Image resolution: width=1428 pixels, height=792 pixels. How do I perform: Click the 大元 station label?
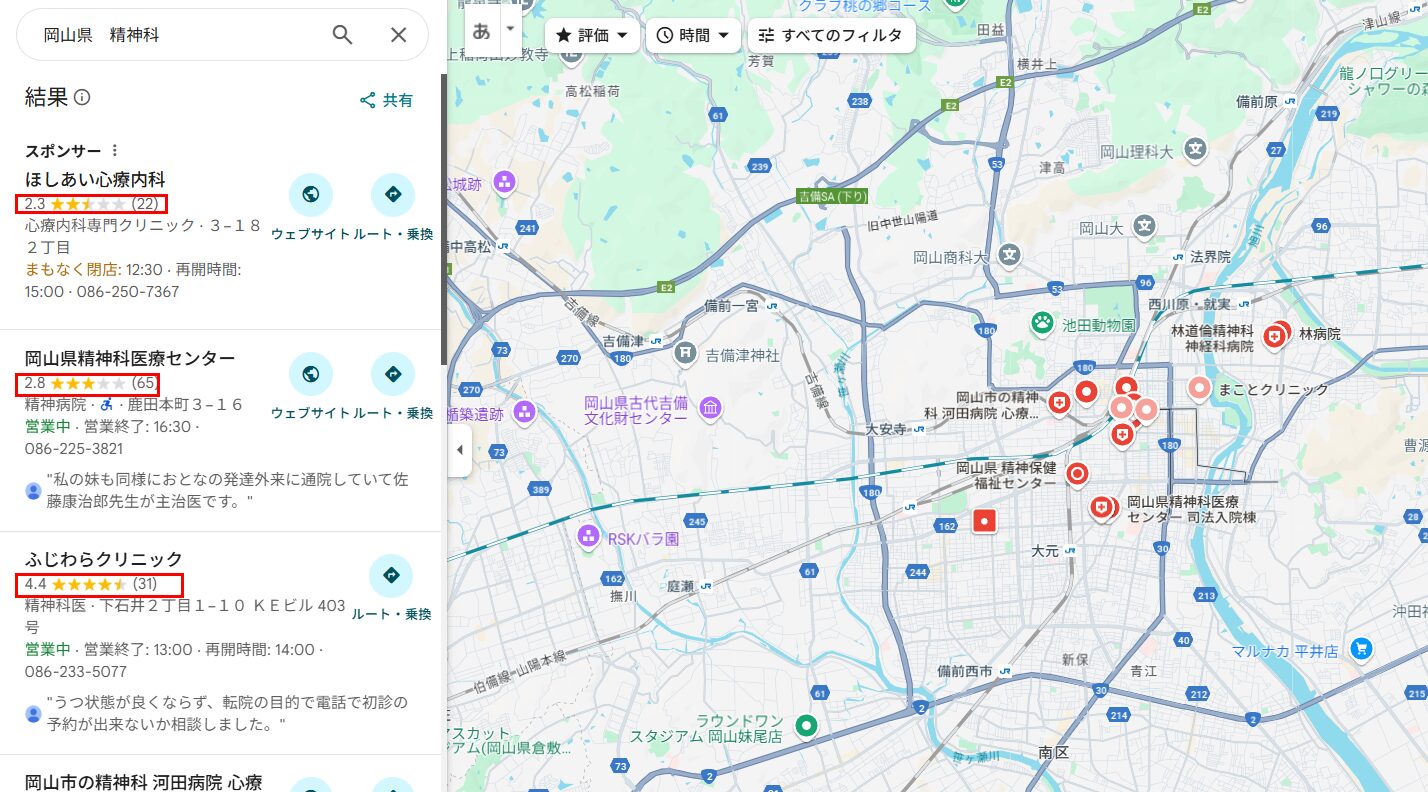tap(1044, 551)
